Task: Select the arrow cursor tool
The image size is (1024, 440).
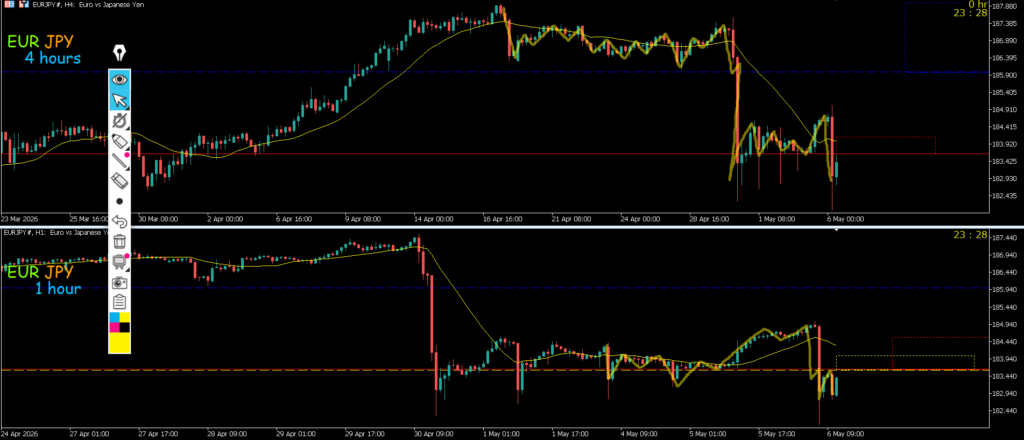Action: [120, 100]
